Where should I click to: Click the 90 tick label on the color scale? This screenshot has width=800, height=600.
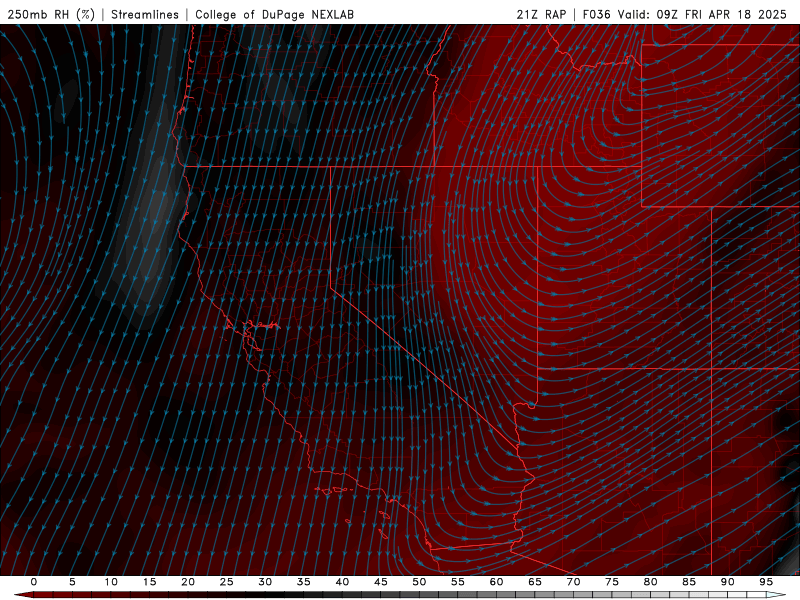pos(727,582)
